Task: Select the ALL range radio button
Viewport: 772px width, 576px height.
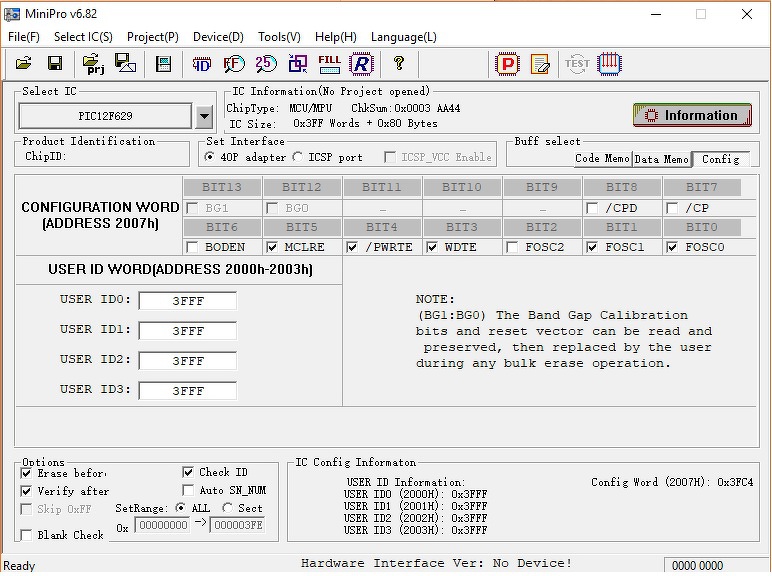Action: (181, 508)
